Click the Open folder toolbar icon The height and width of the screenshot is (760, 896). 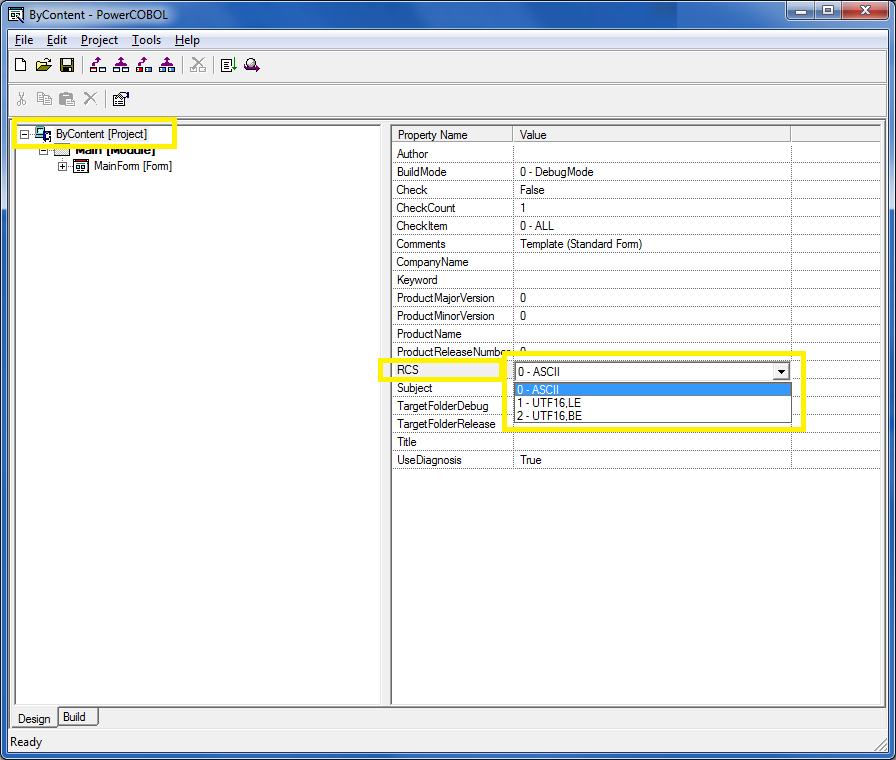(43, 65)
